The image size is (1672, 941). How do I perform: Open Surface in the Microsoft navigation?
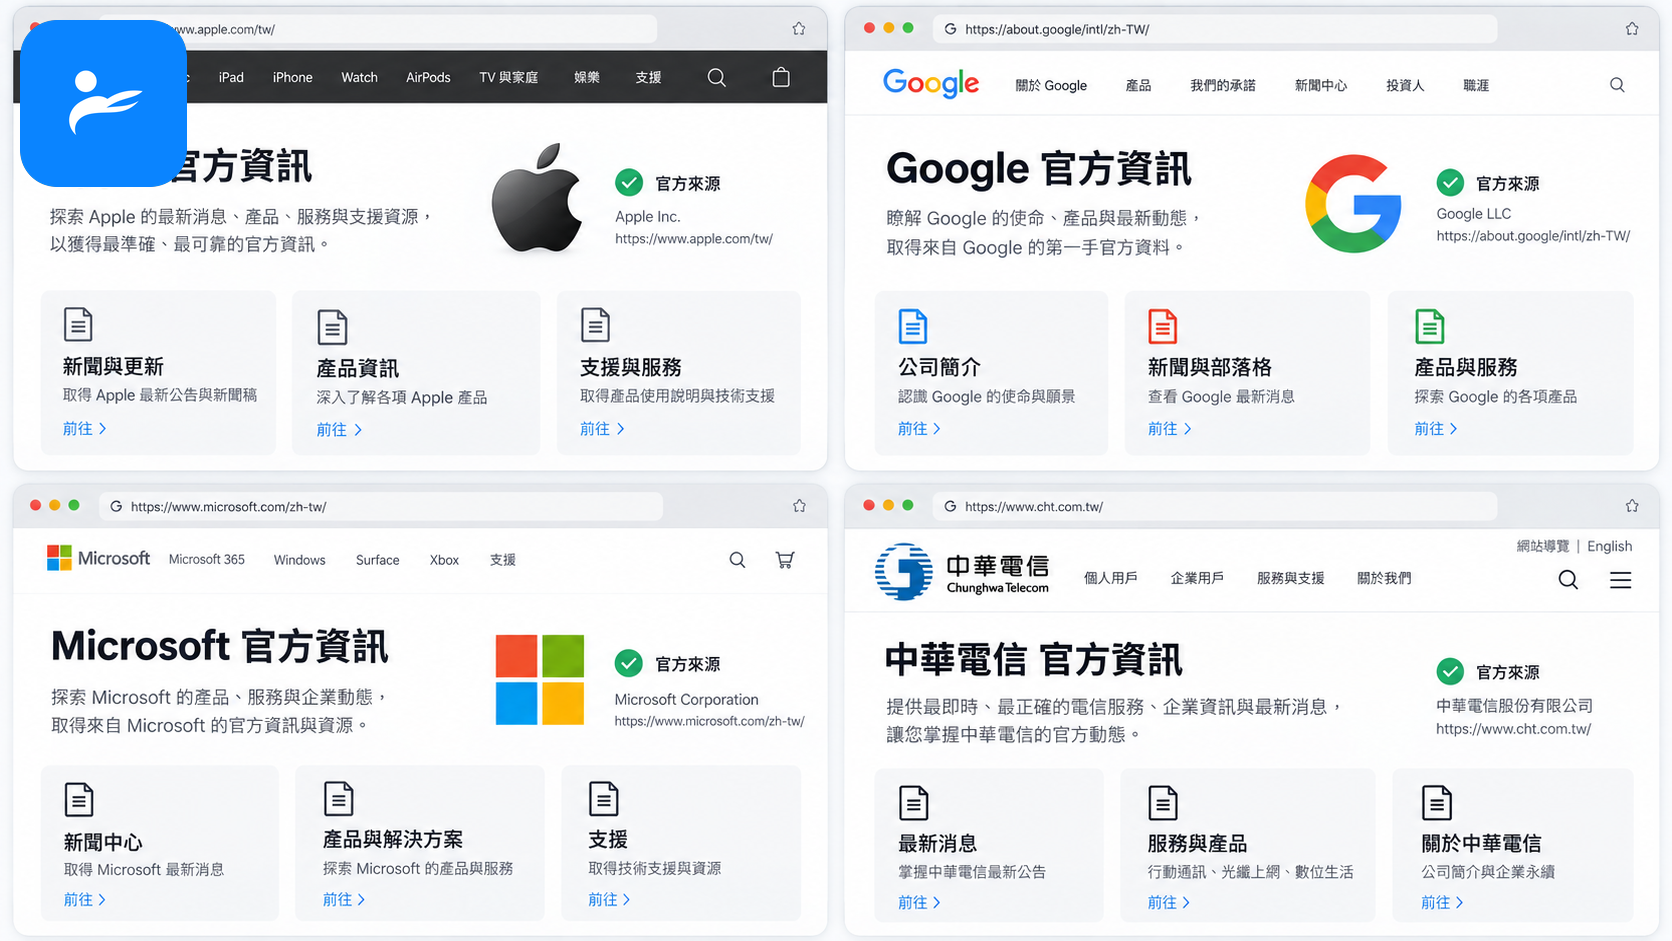377,560
